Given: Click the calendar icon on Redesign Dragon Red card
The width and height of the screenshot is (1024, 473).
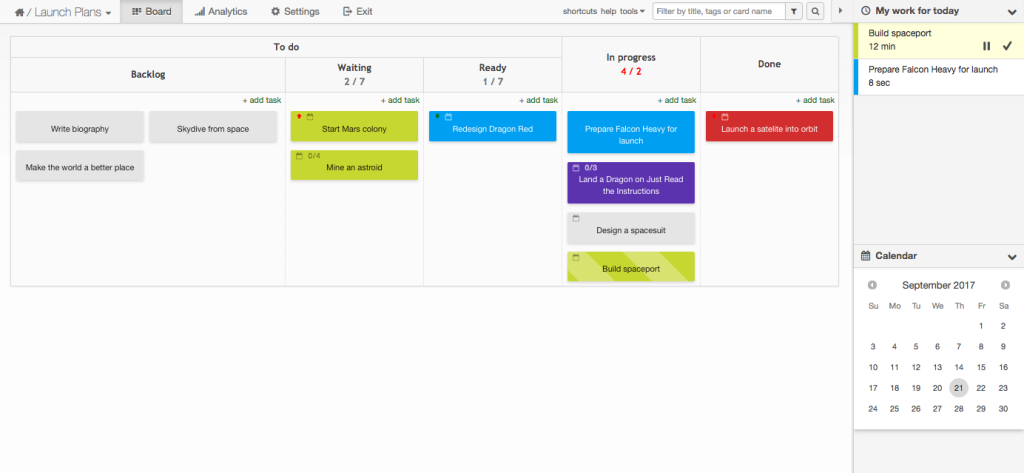Looking at the screenshot, I should click(x=449, y=116).
